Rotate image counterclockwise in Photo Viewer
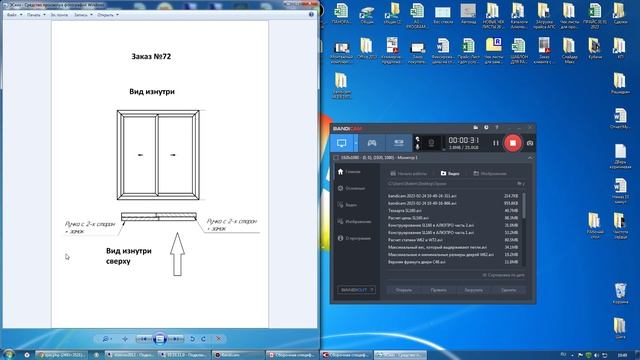640x360 pixels. (x=193, y=339)
